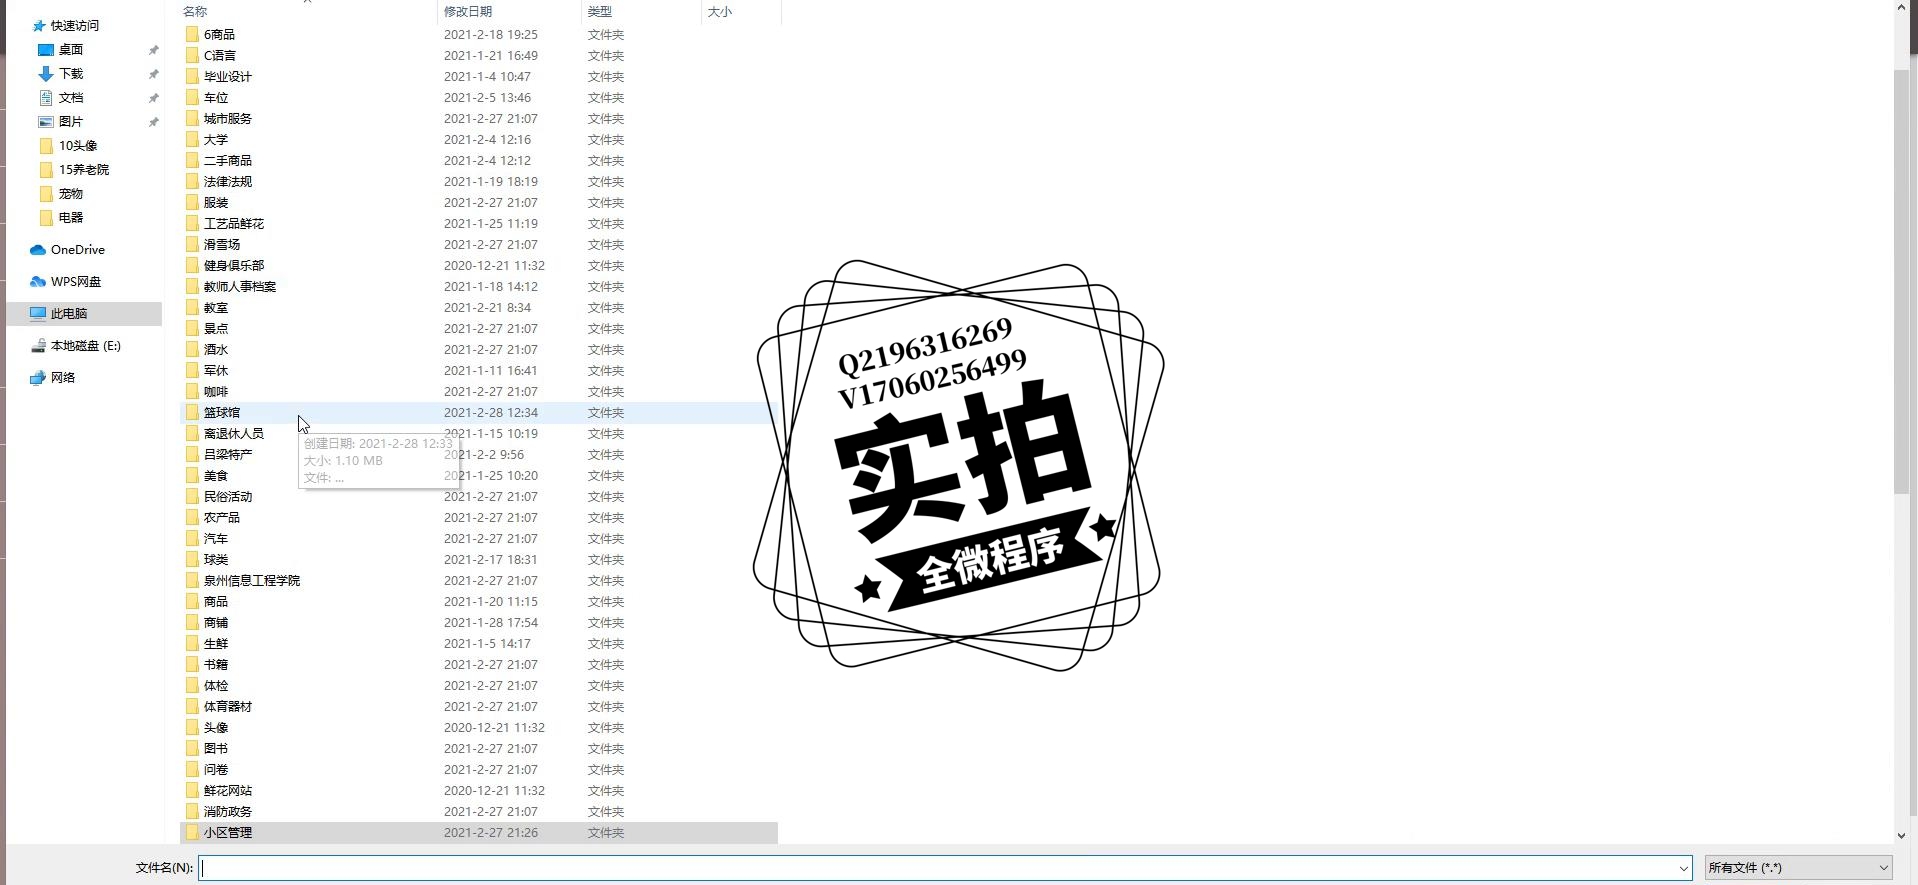Image resolution: width=1918 pixels, height=885 pixels.
Task: Sort by the 修改日期 column header
Action: click(x=468, y=11)
